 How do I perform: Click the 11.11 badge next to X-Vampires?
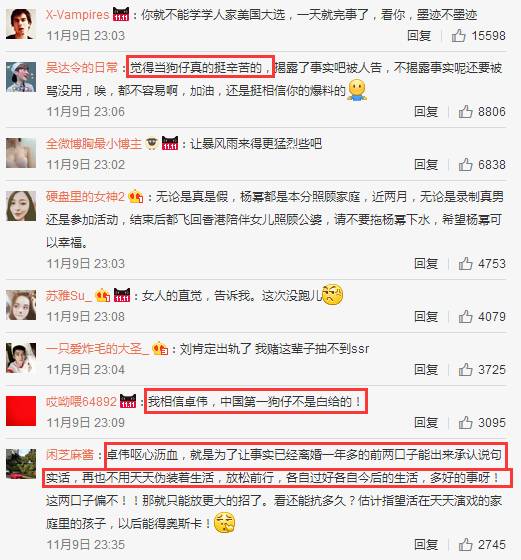pos(121,15)
